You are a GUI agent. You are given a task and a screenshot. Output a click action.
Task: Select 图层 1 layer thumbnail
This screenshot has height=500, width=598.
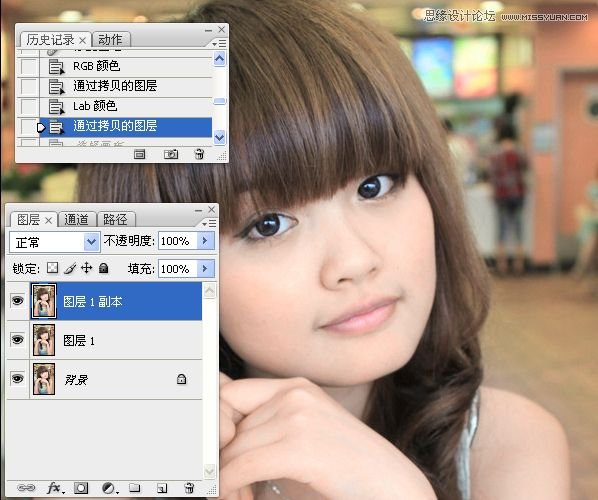[44, 340]
